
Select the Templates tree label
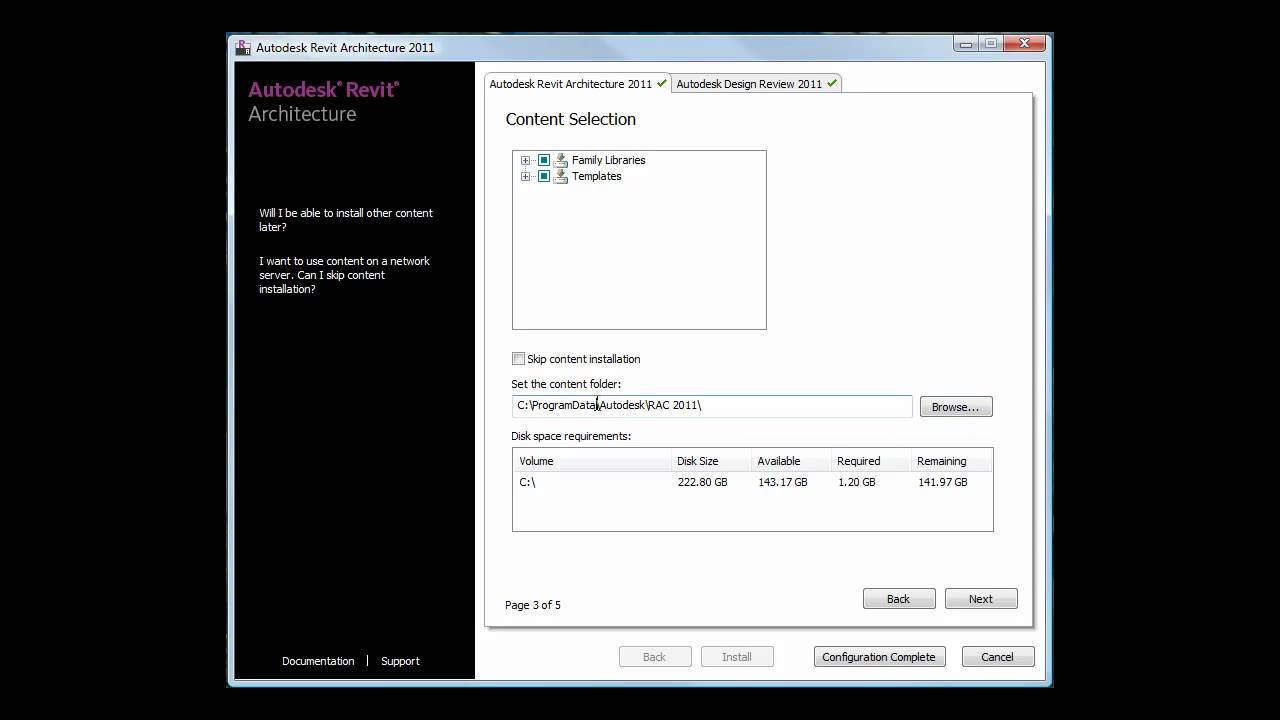[x=596, y=176]
